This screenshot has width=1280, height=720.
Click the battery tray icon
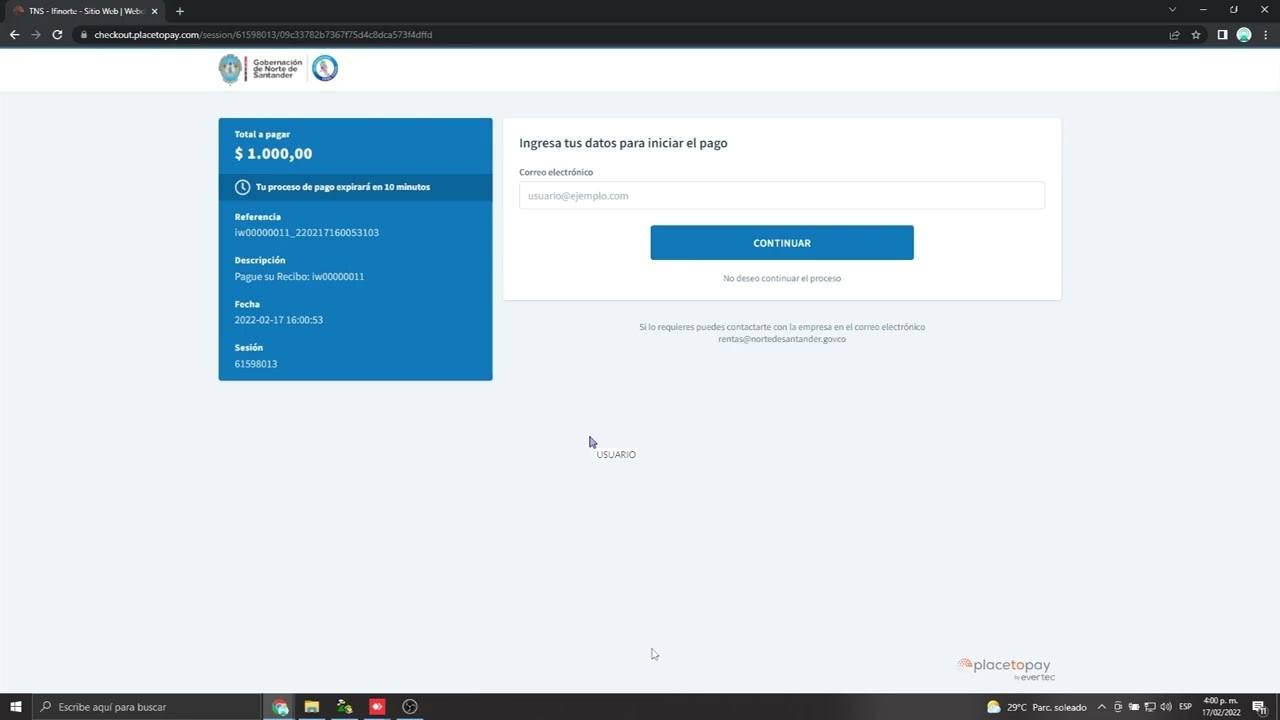click(1134, 707)
